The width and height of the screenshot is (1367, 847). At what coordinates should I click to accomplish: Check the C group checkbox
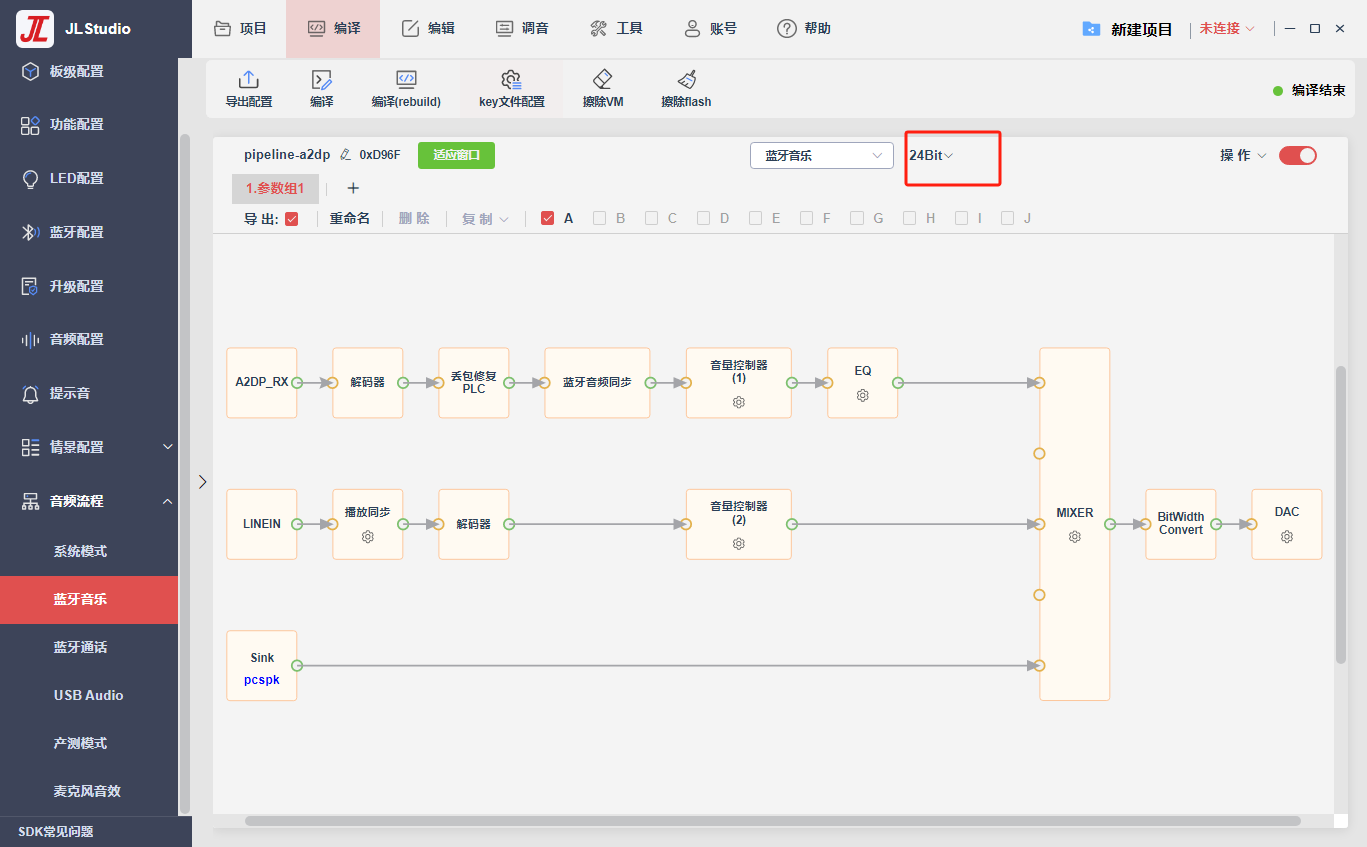[x=652, y=218]
